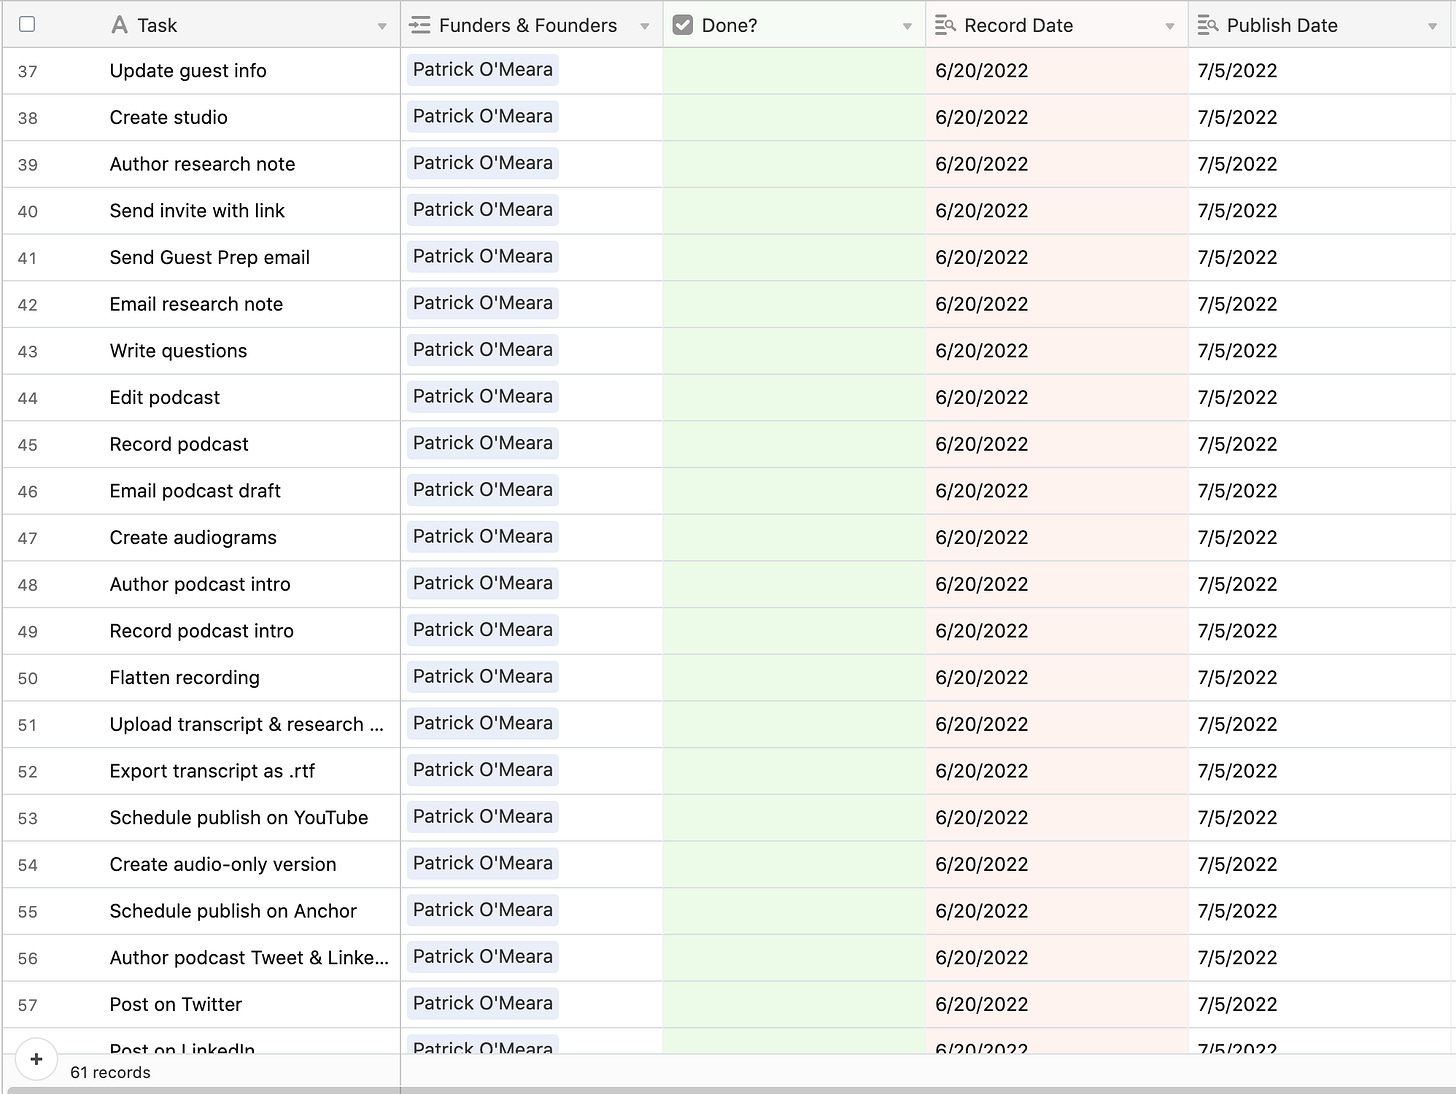Select Schedule publish on YouTube task
The width and height of the screenshot is (1456, 1094).
tap(239, 818)
